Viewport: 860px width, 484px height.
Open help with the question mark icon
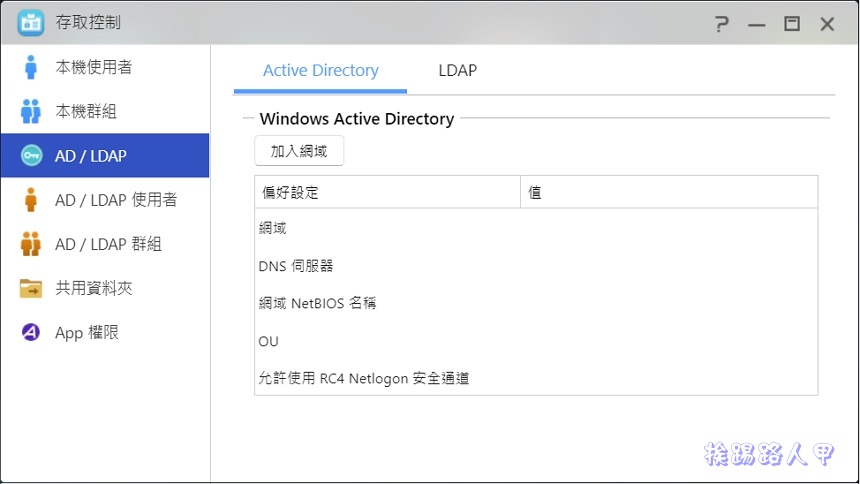[x=722, y=24]
